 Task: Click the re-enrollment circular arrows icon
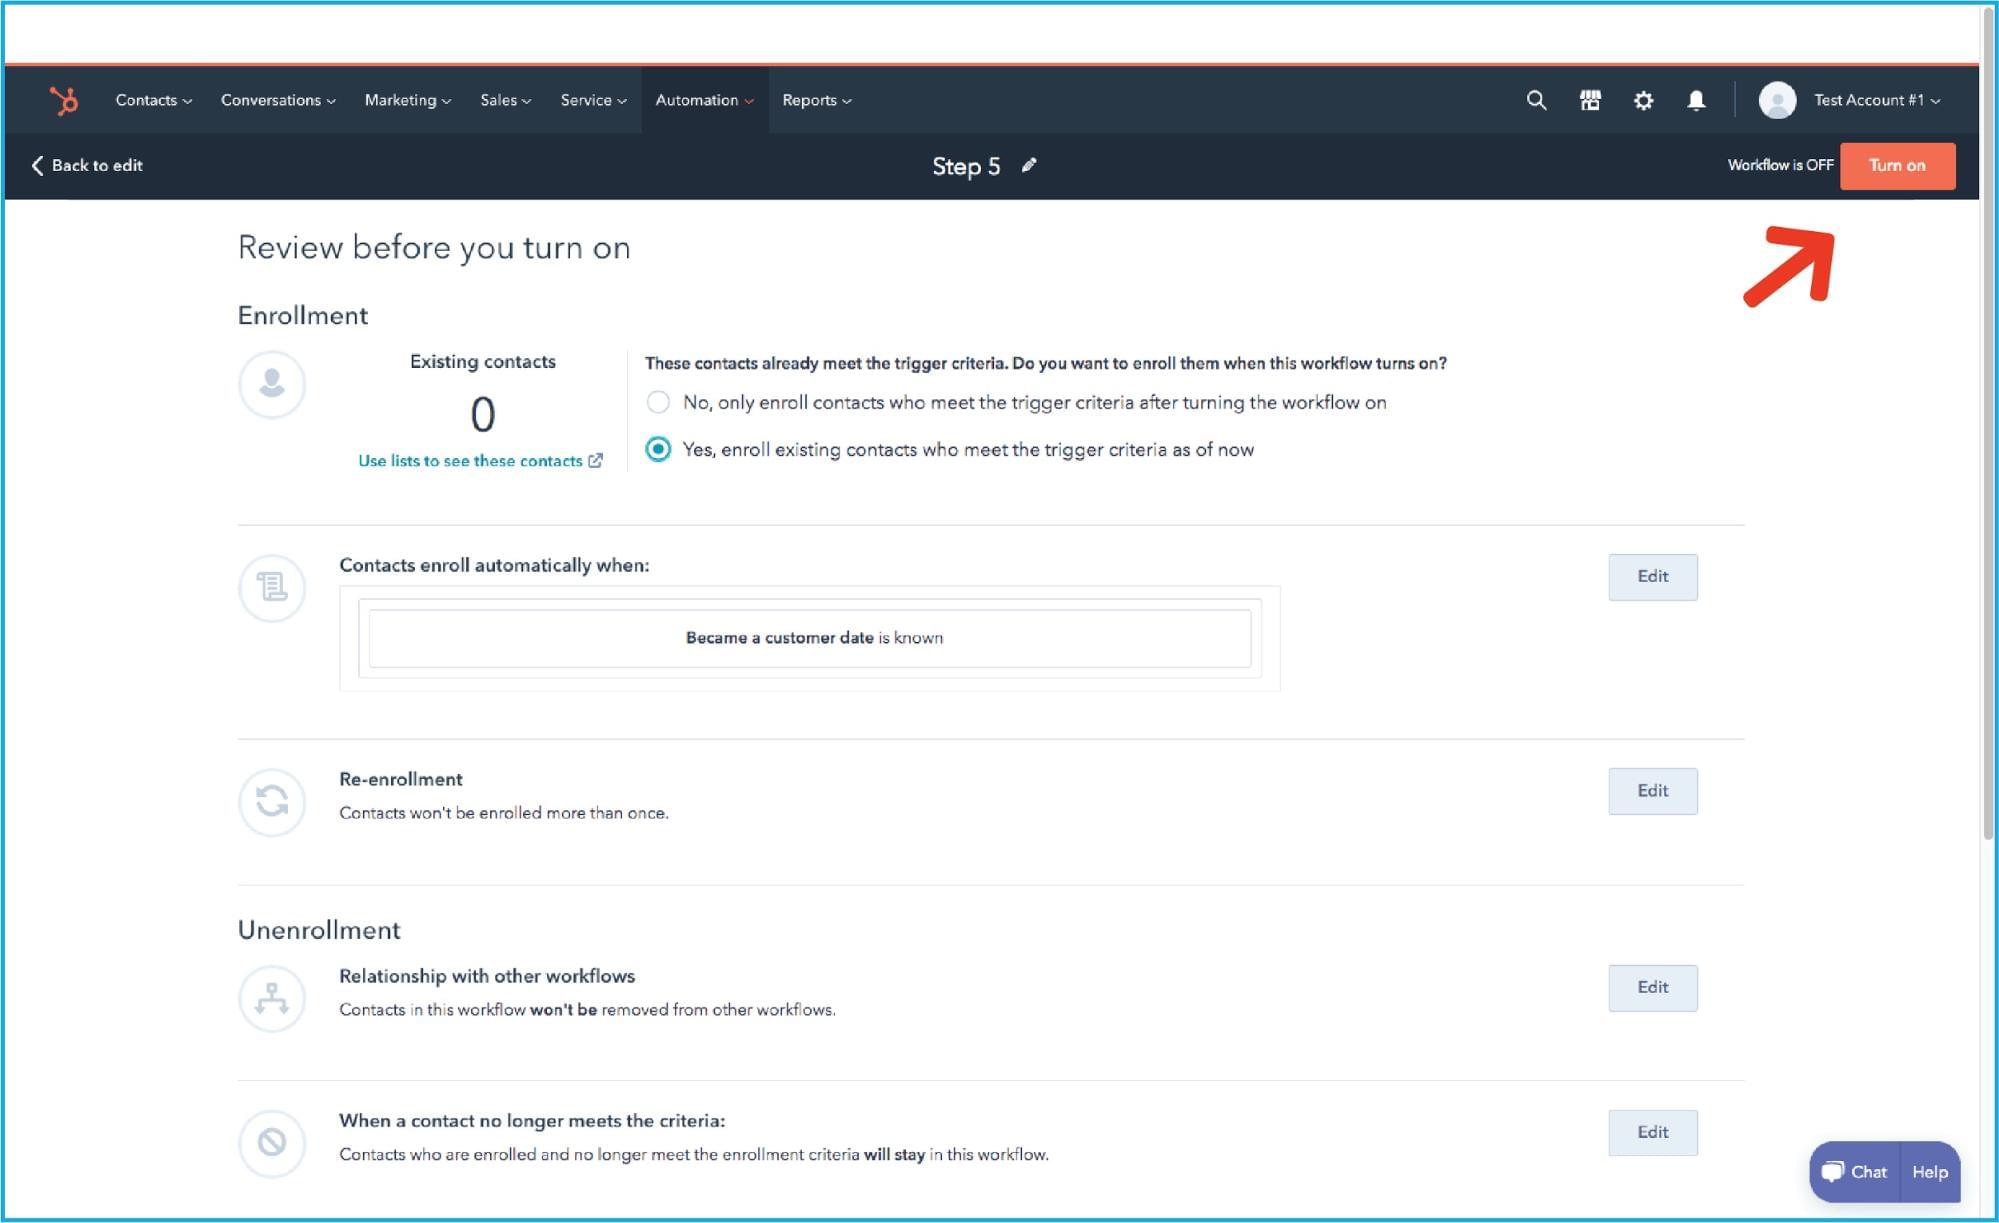[272, 801]
